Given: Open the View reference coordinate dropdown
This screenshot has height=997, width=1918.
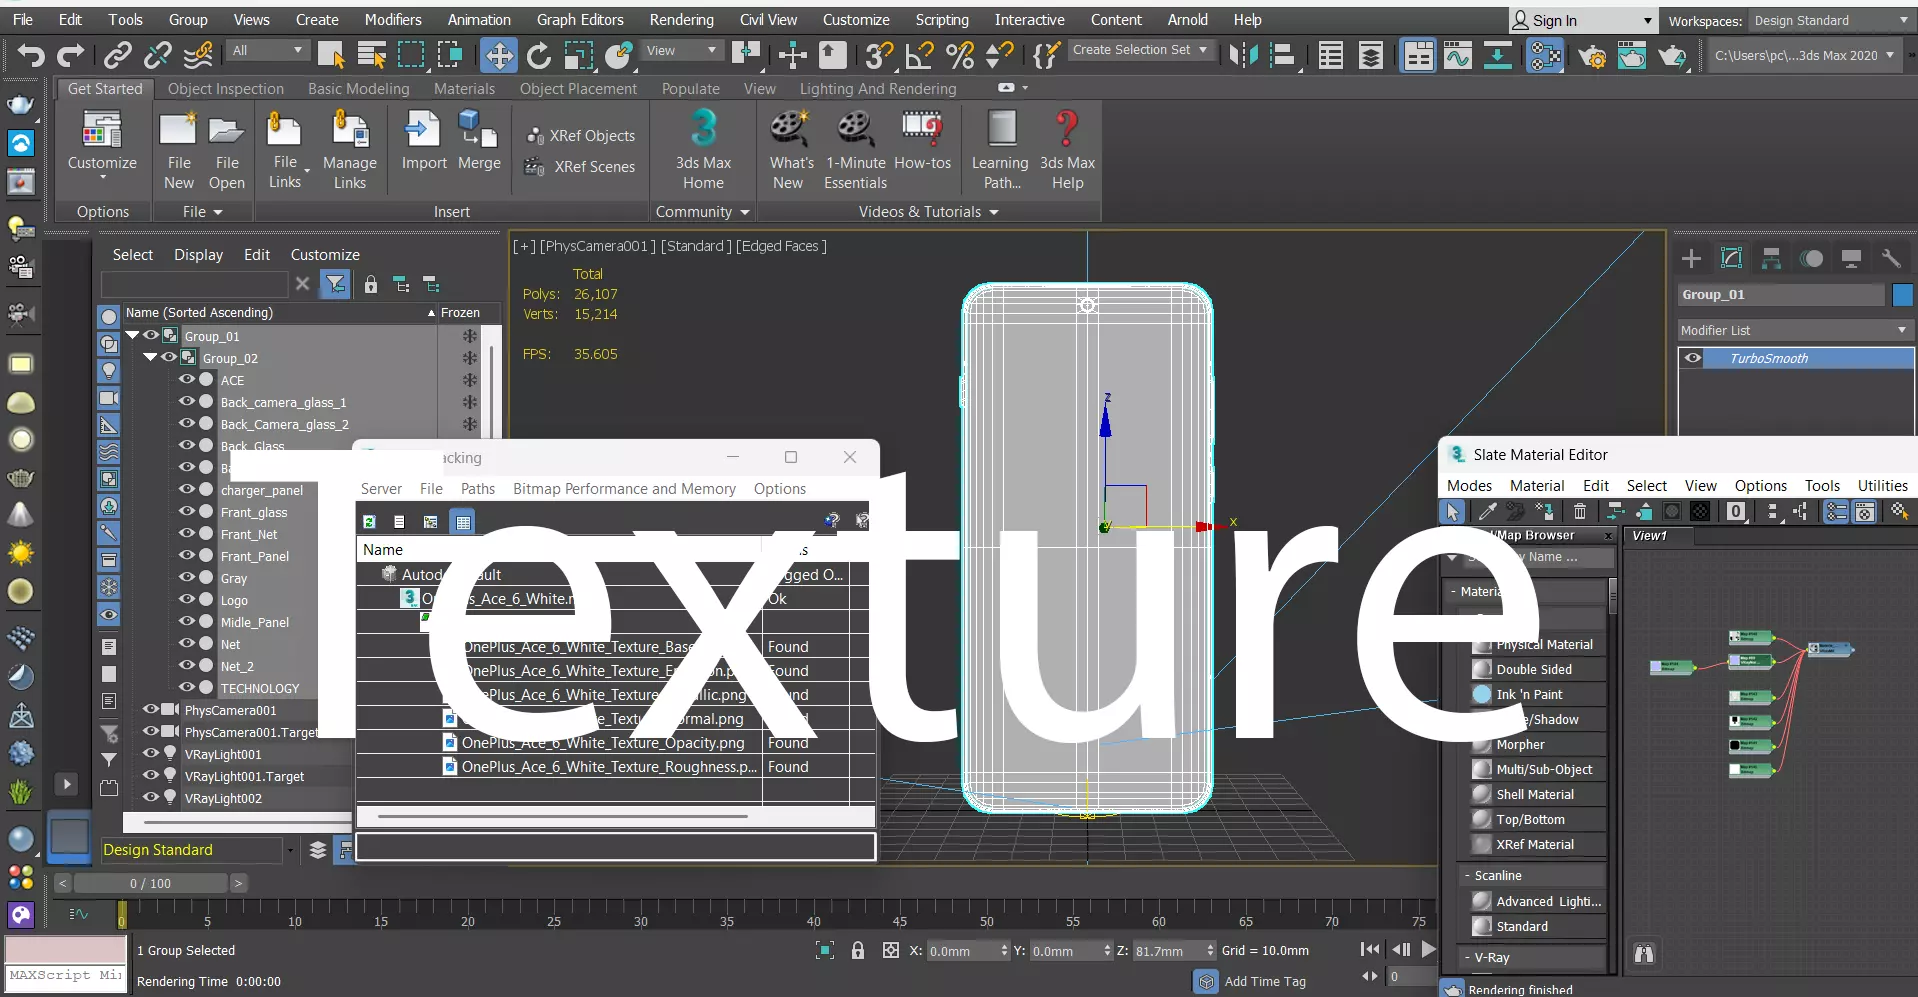Looking at the screenshot, I should (683, 51).
